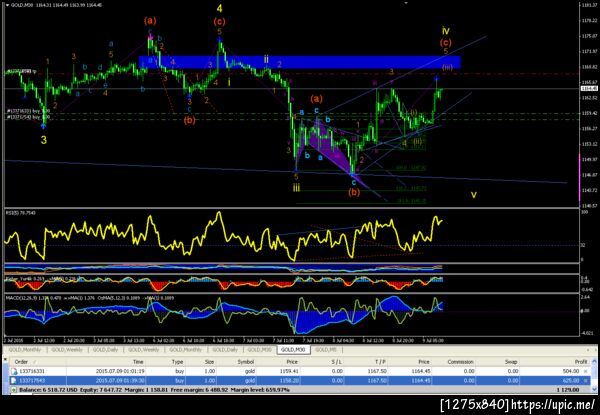The height and width of the screenshot is (415, 600).
Task: Click the profit value 504.00
Action: [571, 371]
